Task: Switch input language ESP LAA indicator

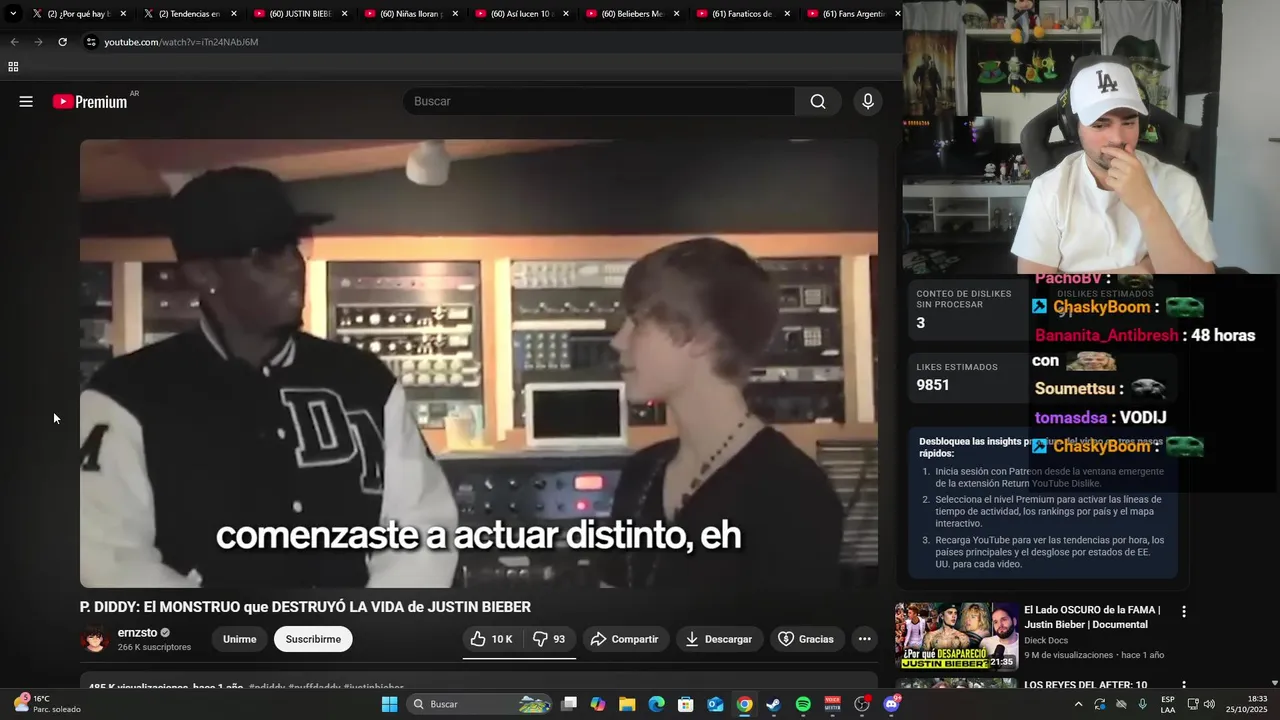Action: coord(1168,704)
